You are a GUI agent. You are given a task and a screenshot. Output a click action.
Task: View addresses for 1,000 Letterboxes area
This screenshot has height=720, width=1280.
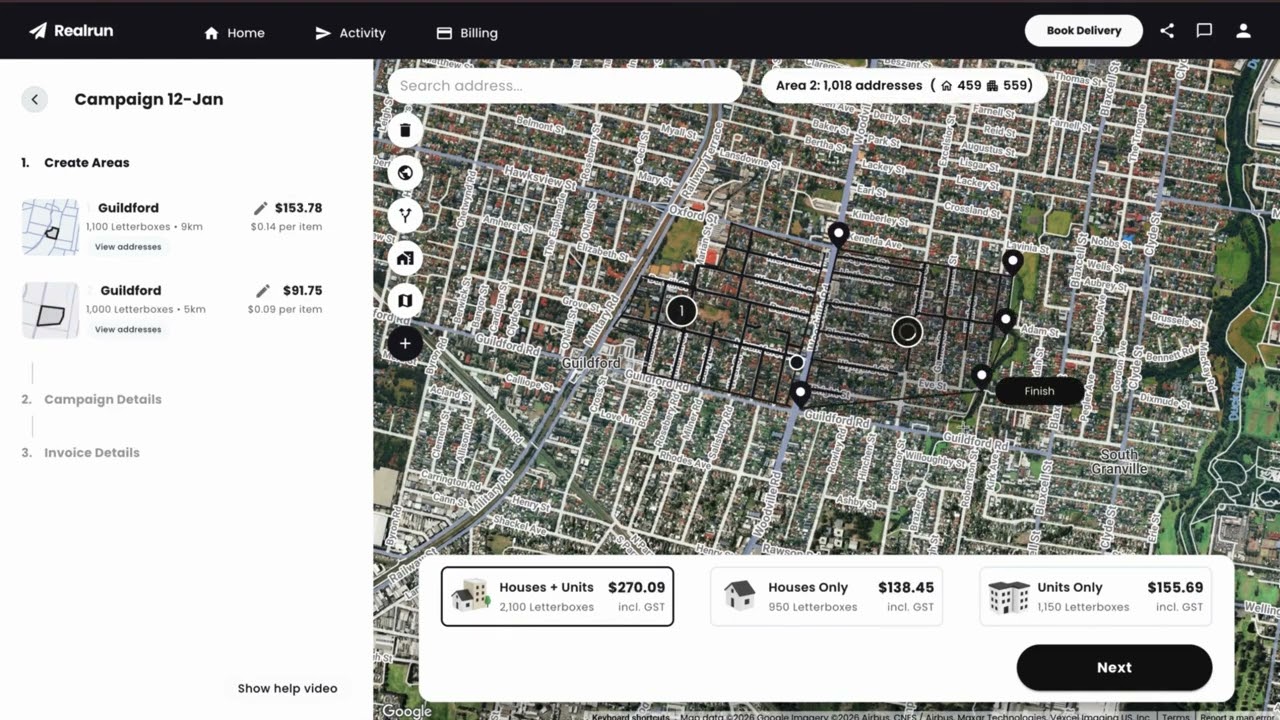128,329
